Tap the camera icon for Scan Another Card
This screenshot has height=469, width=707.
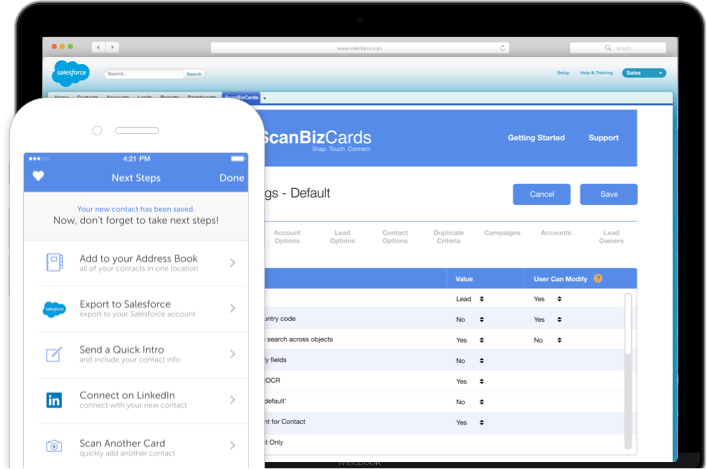click(x=54, y=446)
